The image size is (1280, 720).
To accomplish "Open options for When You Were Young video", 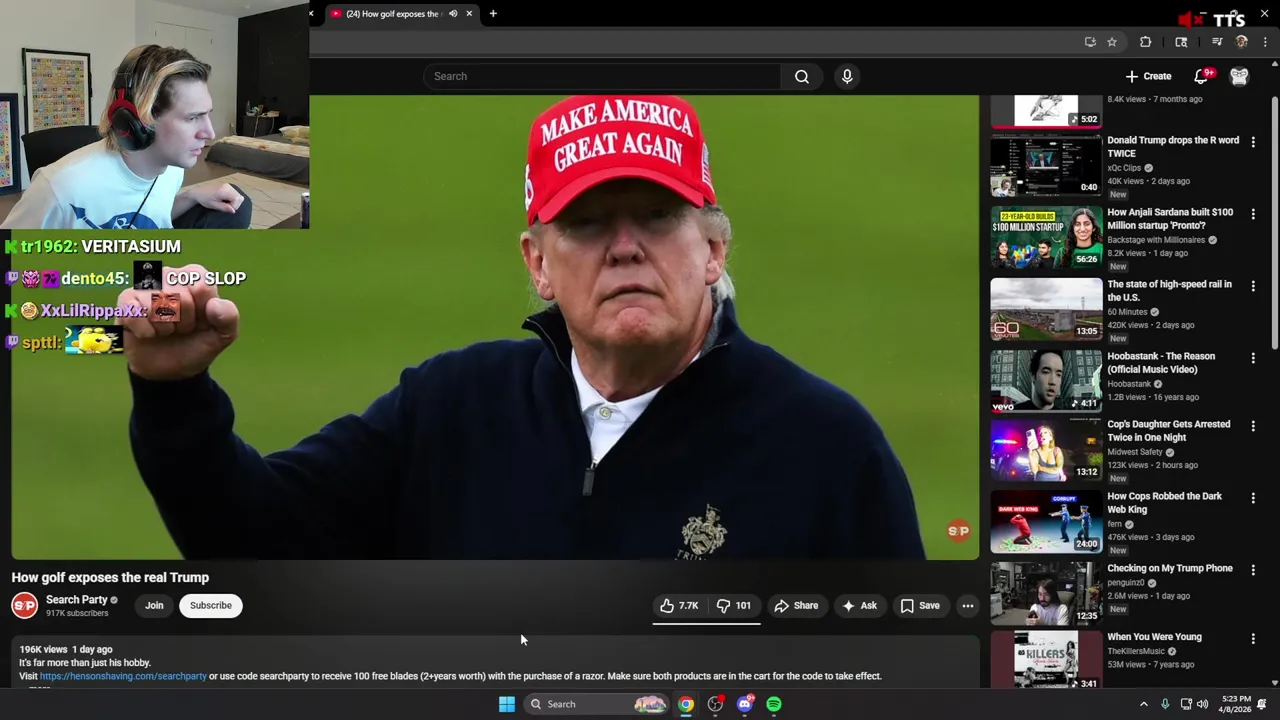I will pyautogui.click(x=1253, y=638).
